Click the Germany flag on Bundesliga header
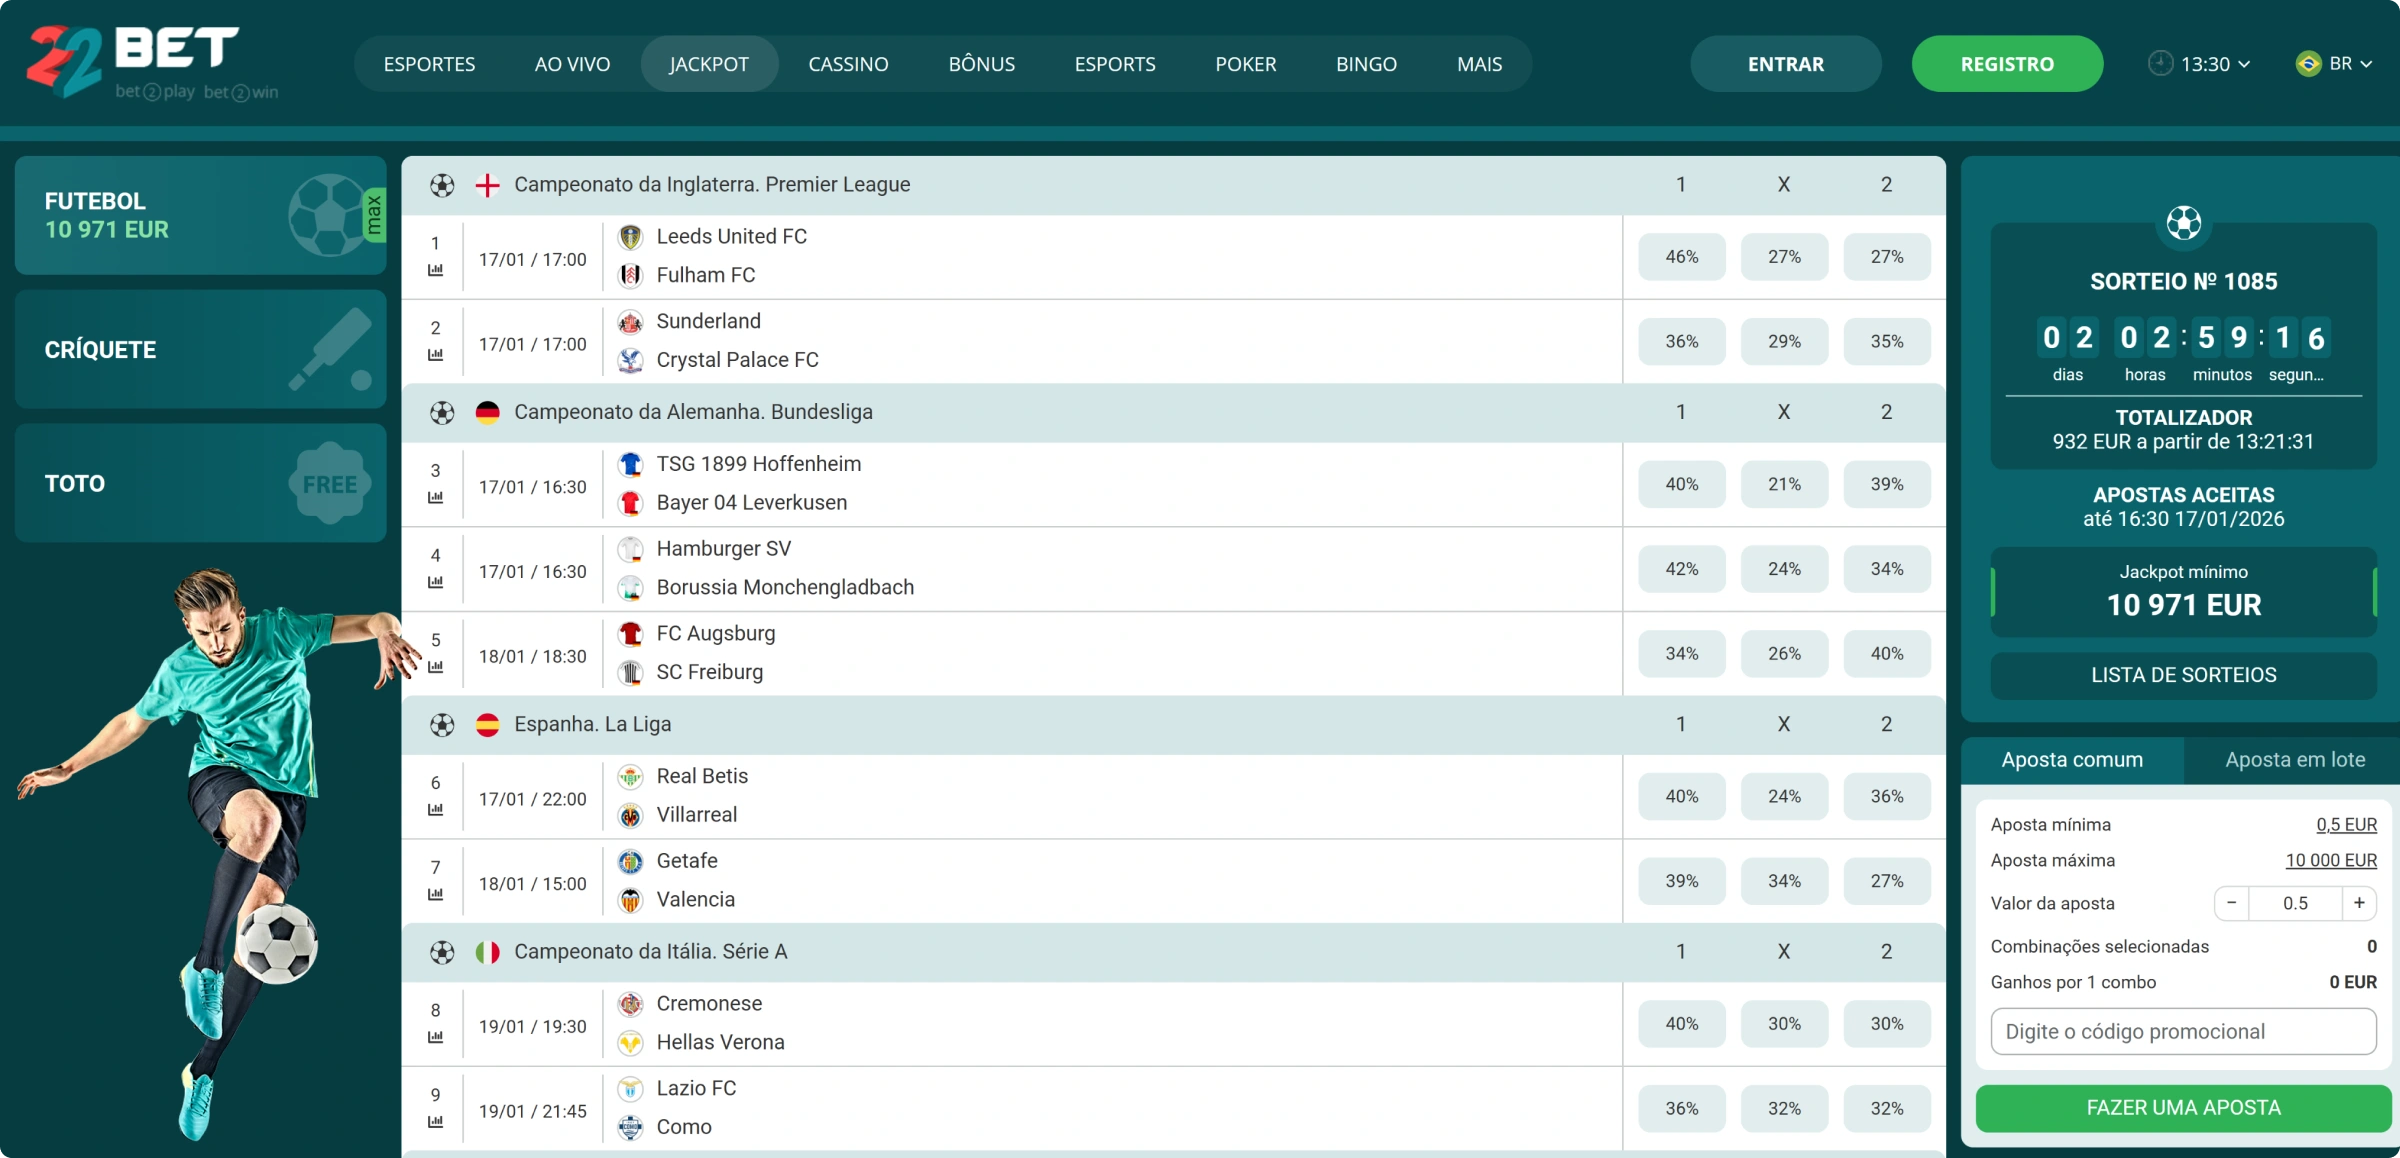The width and height of the screenshot is (2400, 1158). (488, 411)
